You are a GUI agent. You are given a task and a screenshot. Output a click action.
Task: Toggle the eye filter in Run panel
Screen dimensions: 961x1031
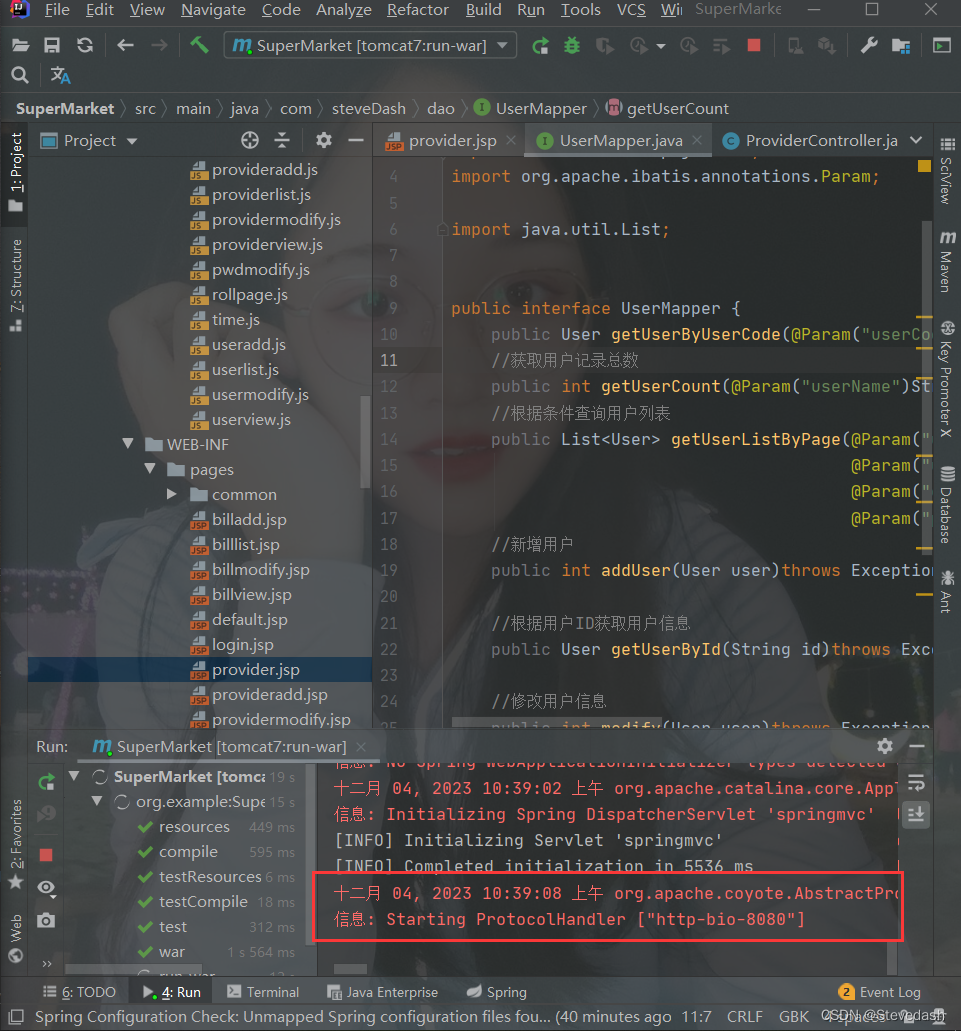point(46,888)
